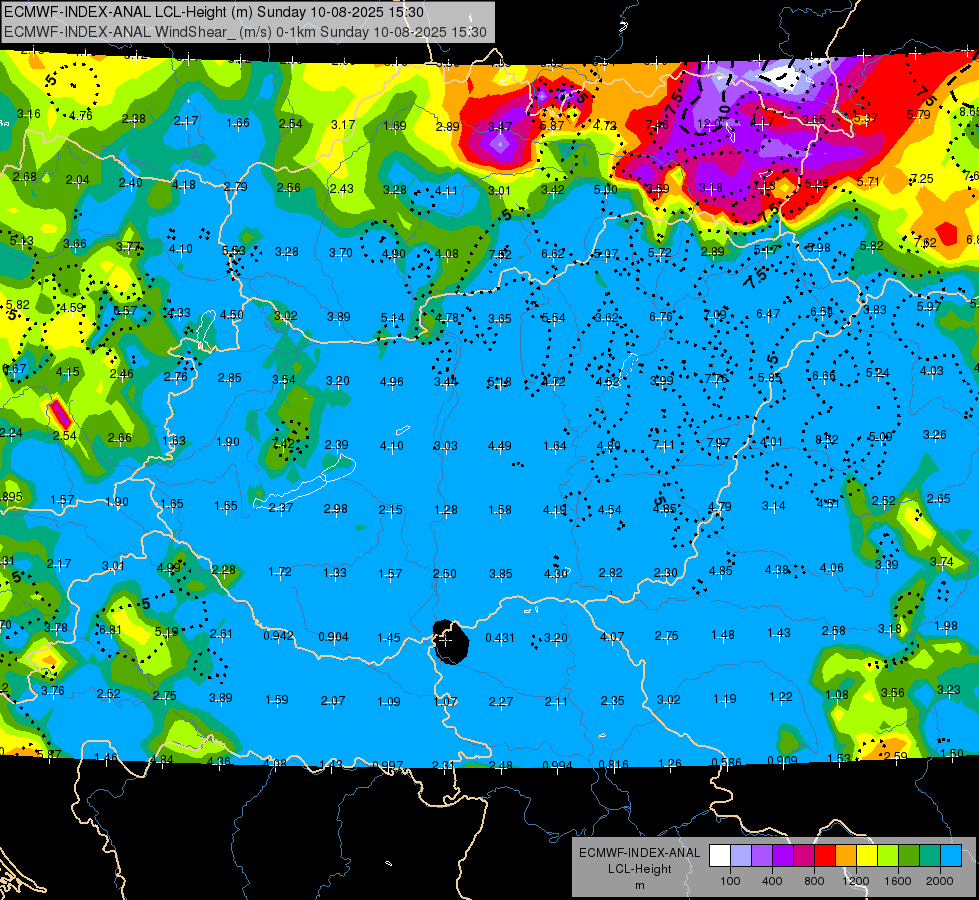Screen dimensions: 979x900
Task: Click the 100 legend scale label
Action: click(730, 881)
